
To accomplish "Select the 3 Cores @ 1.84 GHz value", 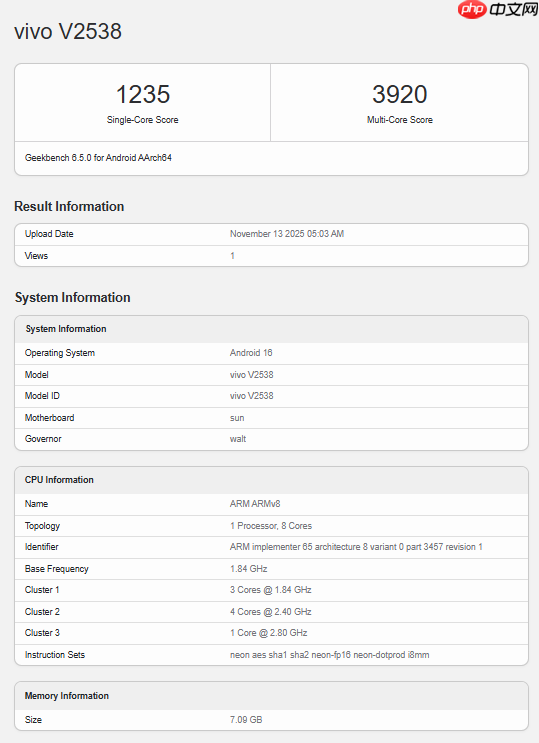I will tap(271, 590).
